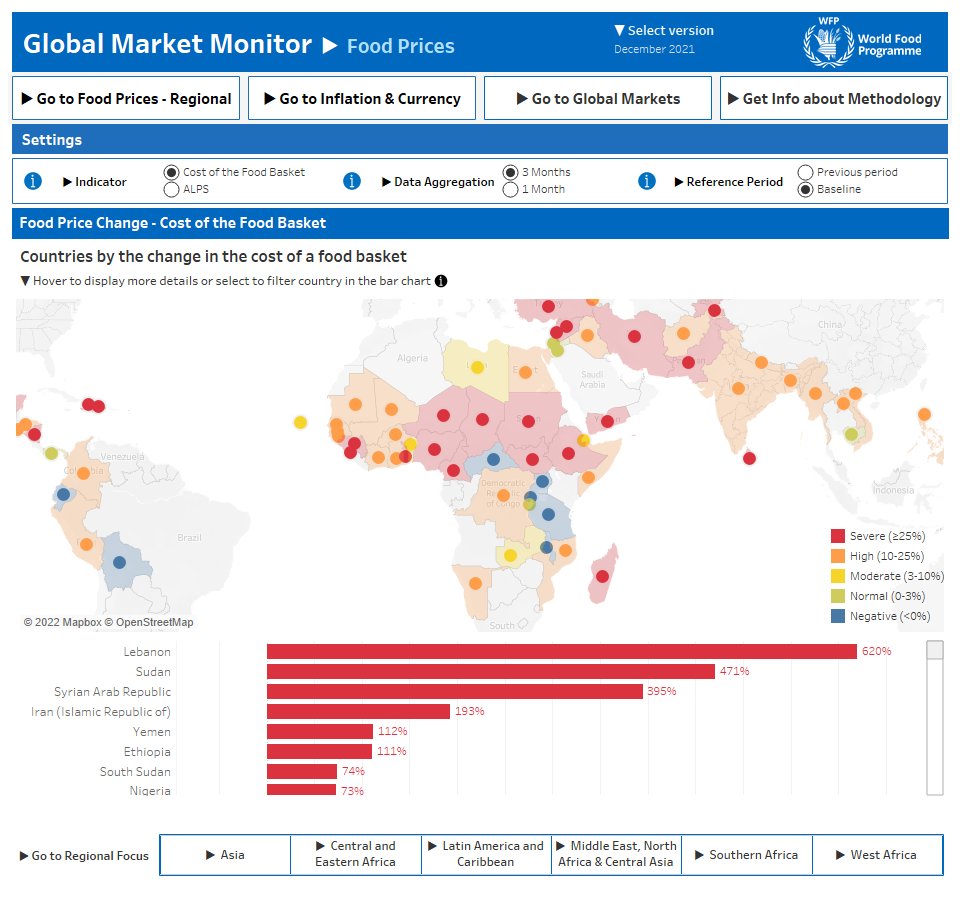
Task: Click the green dot on Cambodia
Action: point(851,434)
